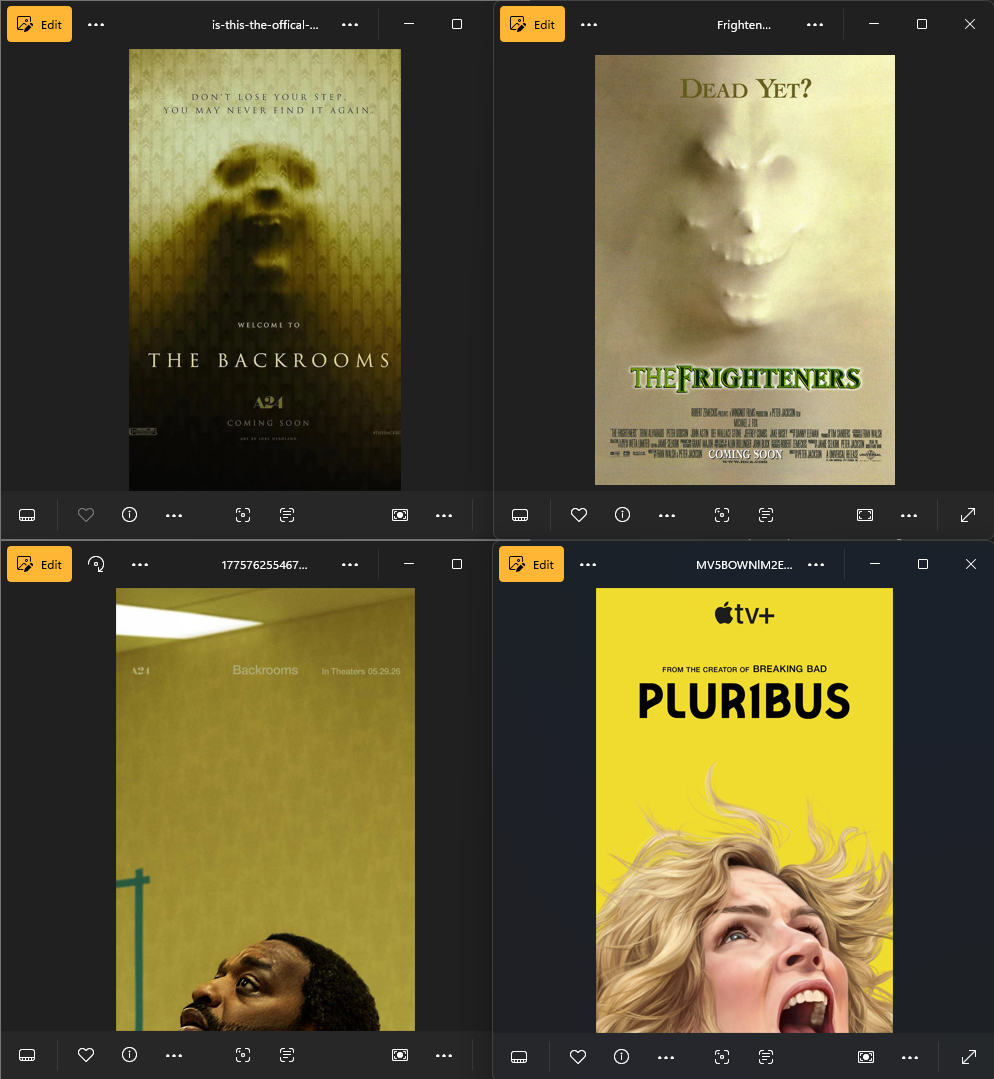
Task: Switch zoom to actual size in Pluribus window
Action: (866, 1056)
